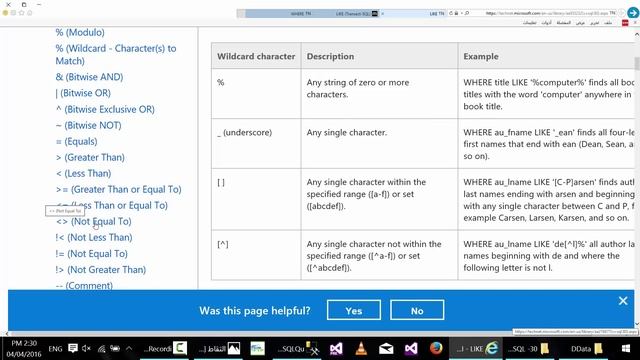This screenshot has width=640, height=360.
Task: Open the Action Center notifications icon
Action: (73, 348)
